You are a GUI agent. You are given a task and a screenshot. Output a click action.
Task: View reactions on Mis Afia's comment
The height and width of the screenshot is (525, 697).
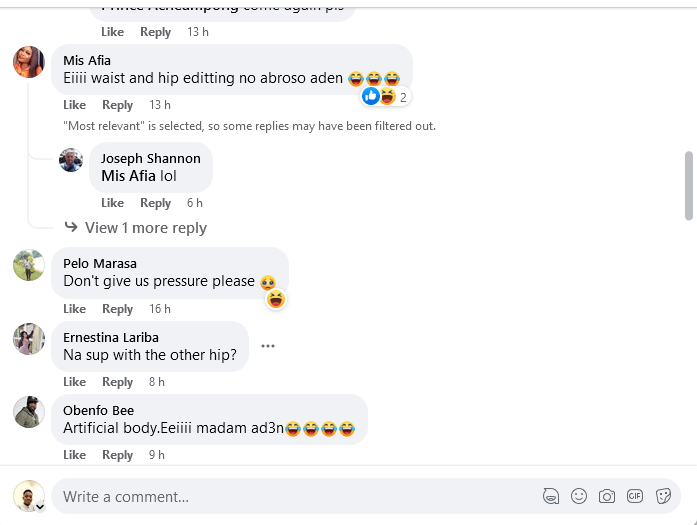pyautogui.click(x=385, y=97)
